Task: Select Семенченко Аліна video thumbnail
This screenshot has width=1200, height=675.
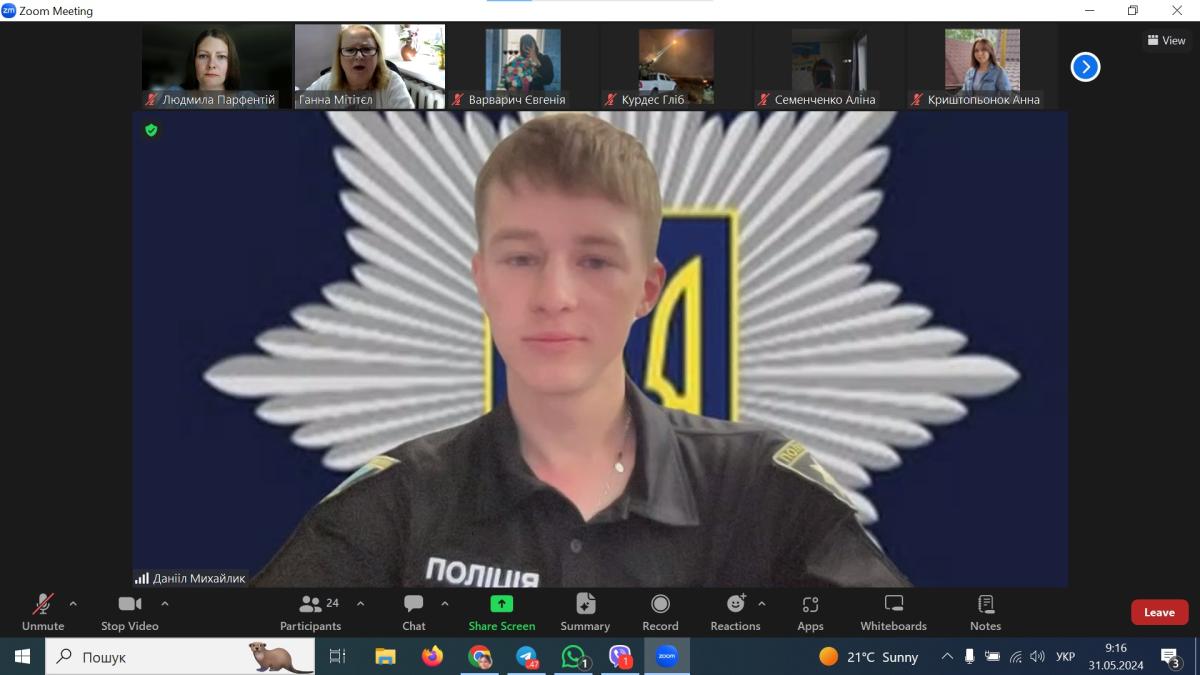Action: pyautogui.click(x=829, y=67)
